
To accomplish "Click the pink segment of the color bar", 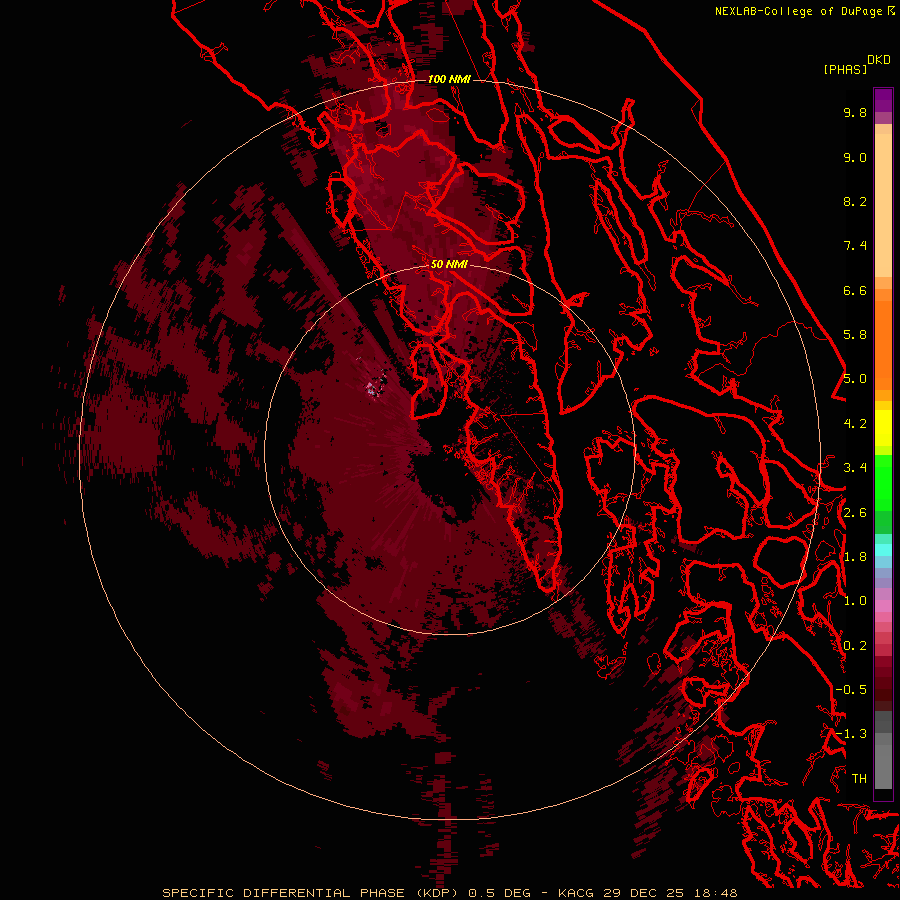I will [x=883, y=606].
